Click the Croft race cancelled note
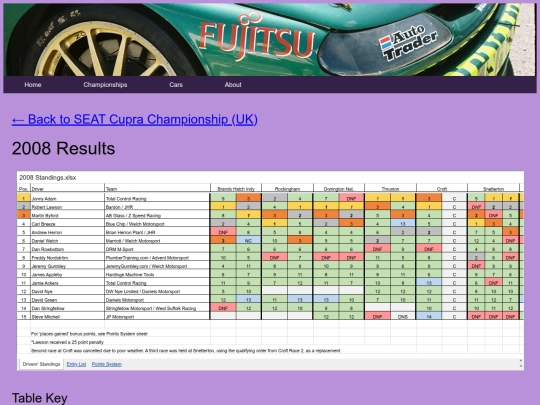 pos(186,351)
